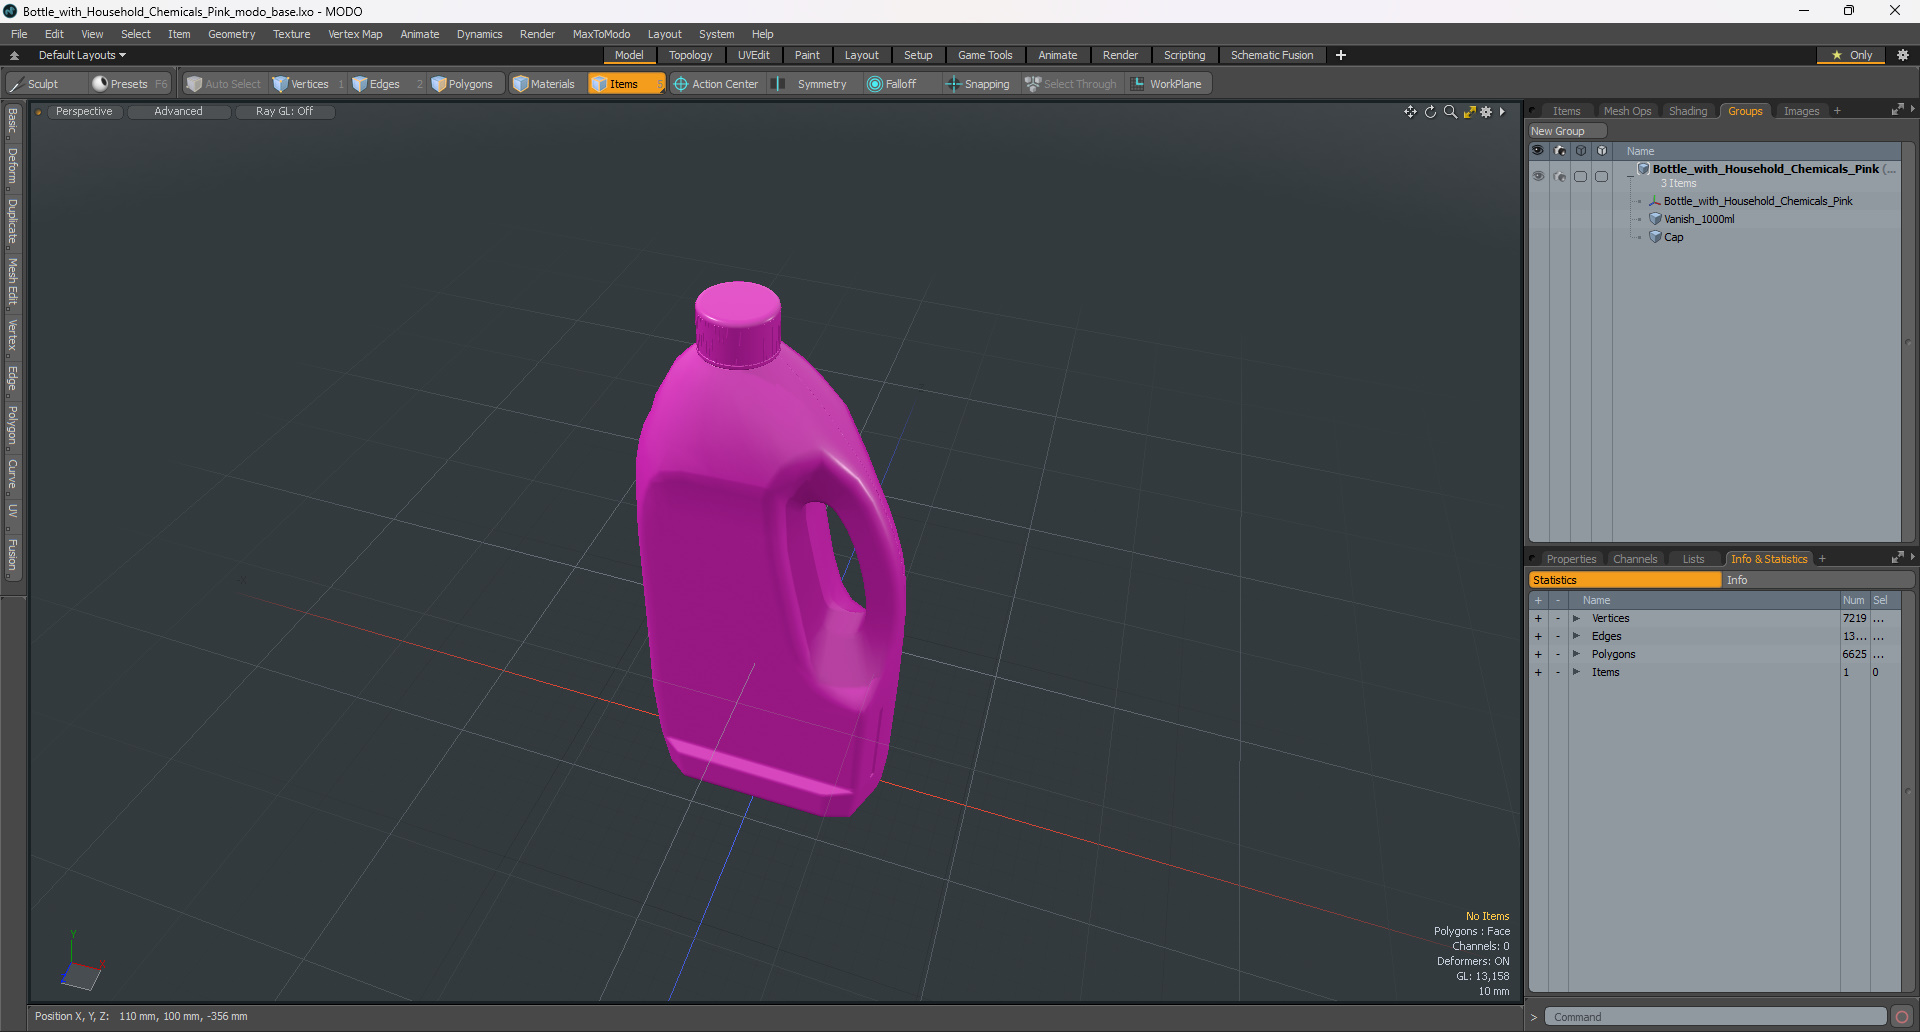Expand the Vertices statistics row
The height and width of the screenshot is (1032, 1920).
coord(1576,619)
